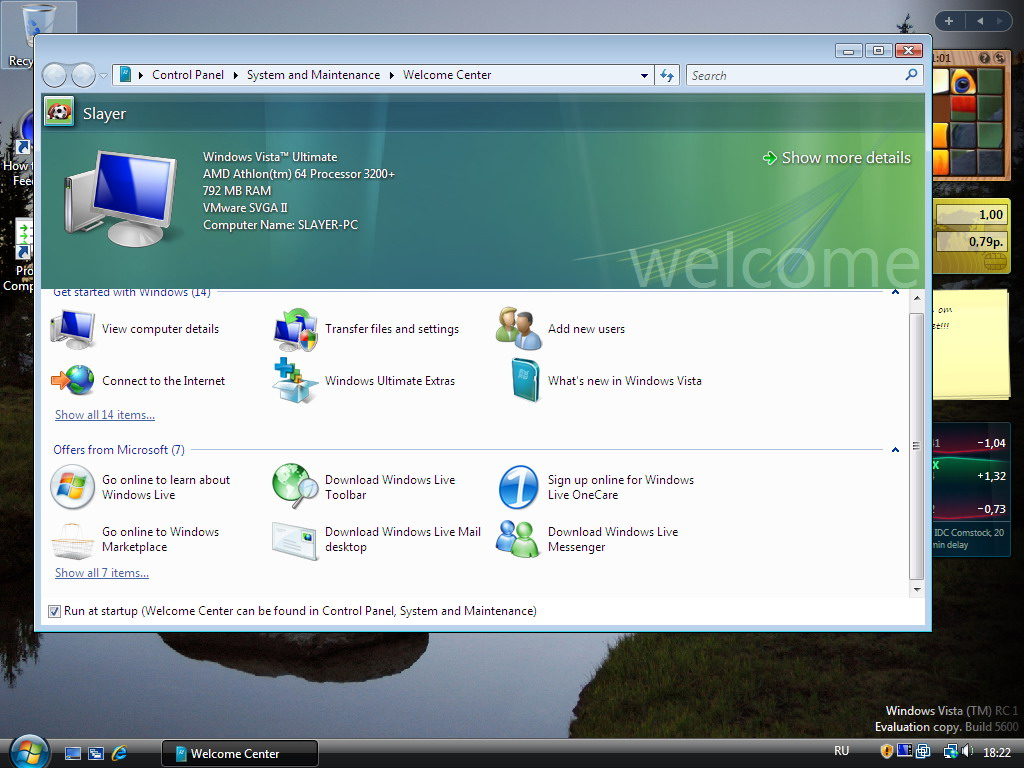Click Windows Live Mail desktop envelope icon
Screen dimensions: 1024x768
pos(295,541)
